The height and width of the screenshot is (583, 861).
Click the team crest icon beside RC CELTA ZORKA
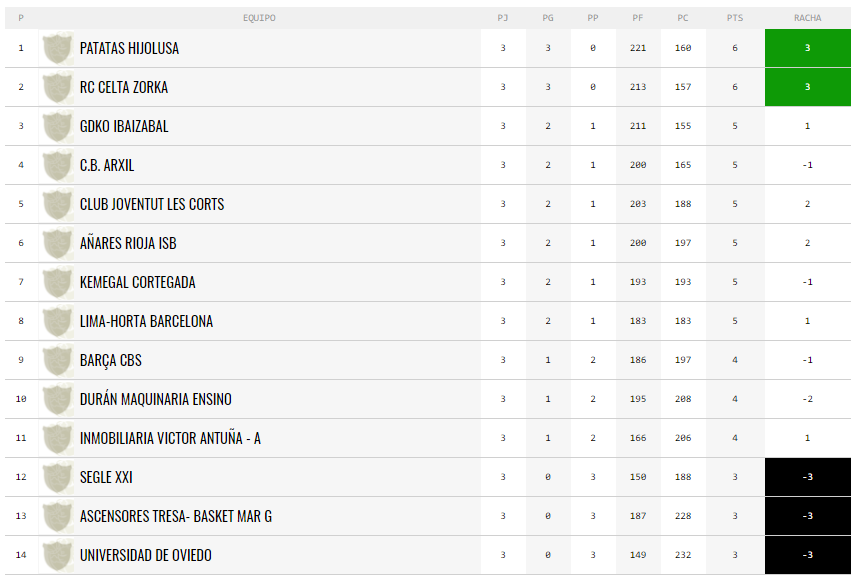(x=58, y=87)
